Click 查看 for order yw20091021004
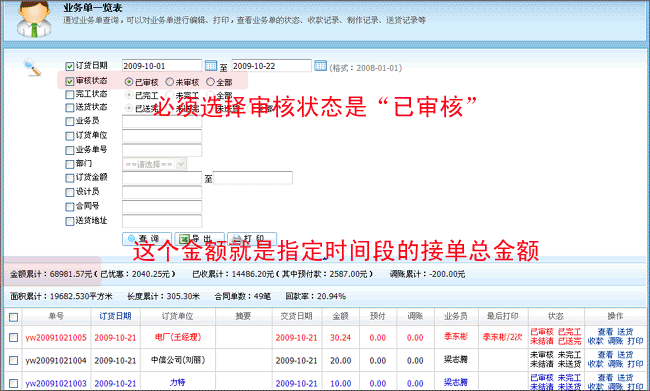This screenshot has height=391, width=650. coord(605,355)
